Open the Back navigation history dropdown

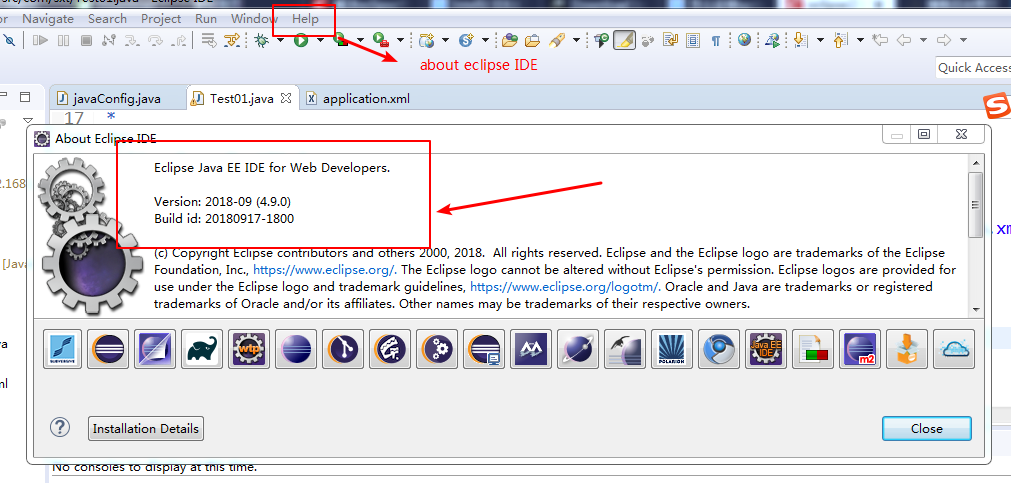pyautogui.click(x=923, y=41)
